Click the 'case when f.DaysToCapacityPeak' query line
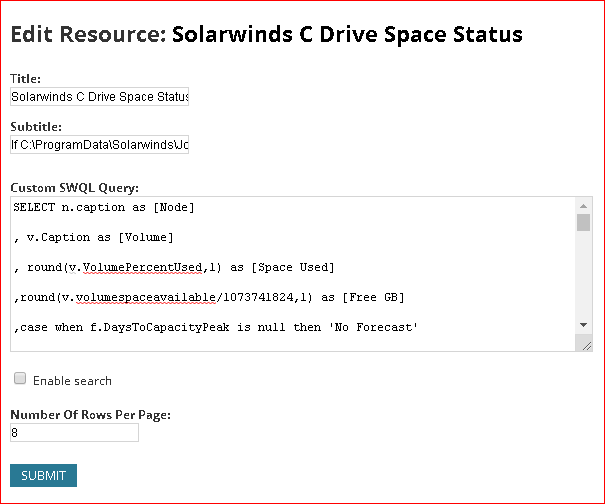Image resolution: width=605 pixels, height=504 pixels. click(215, 328)
